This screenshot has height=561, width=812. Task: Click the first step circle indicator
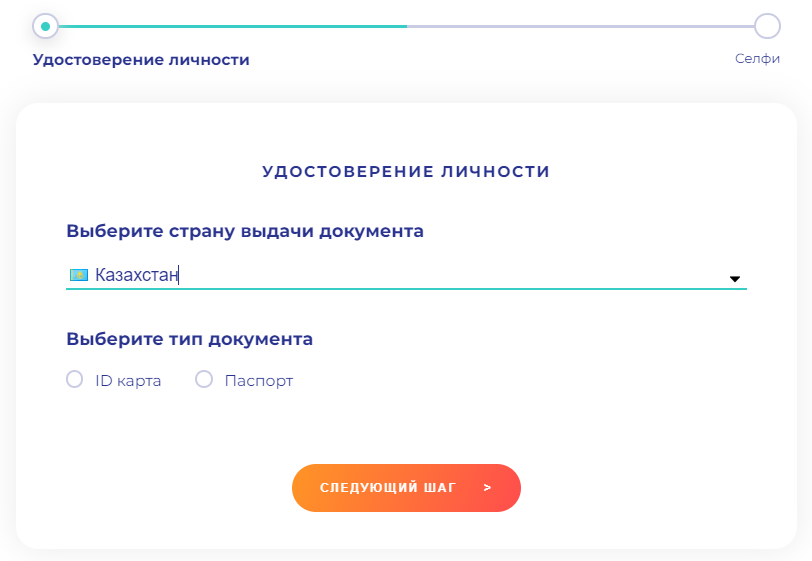tap(45, 26)
